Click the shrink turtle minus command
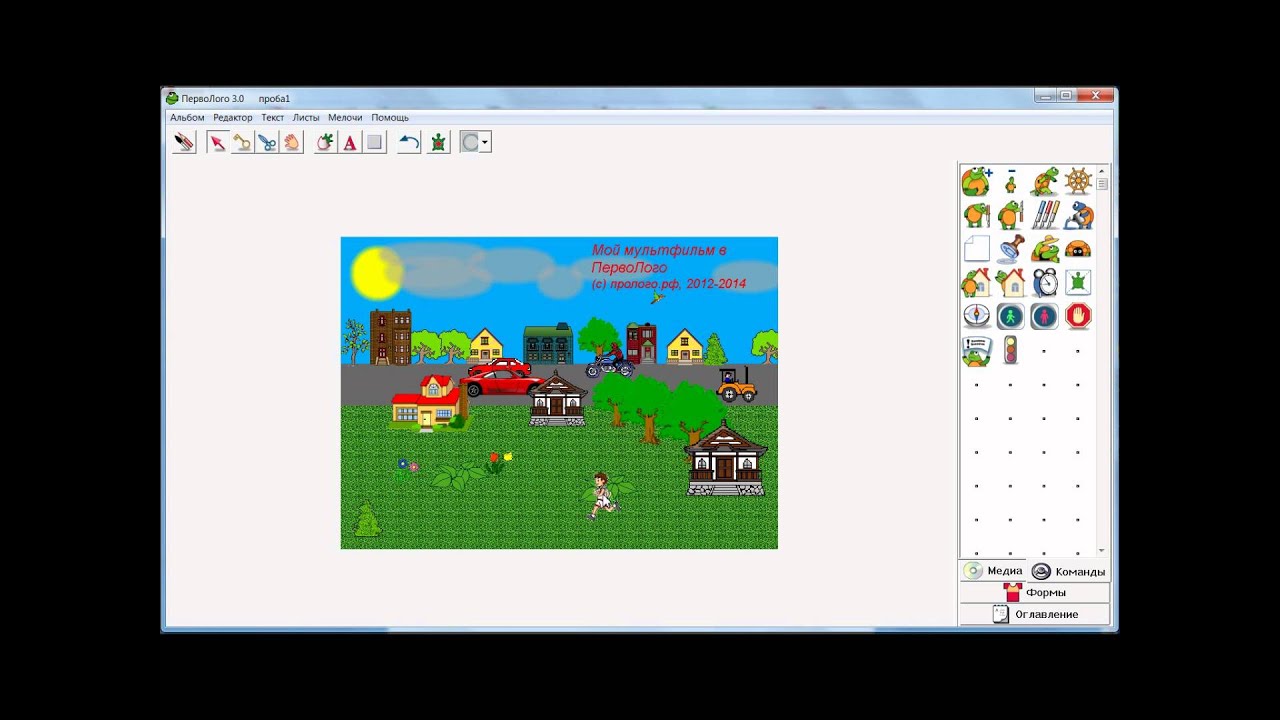 pyautogui.click(x=1011, y=181)
